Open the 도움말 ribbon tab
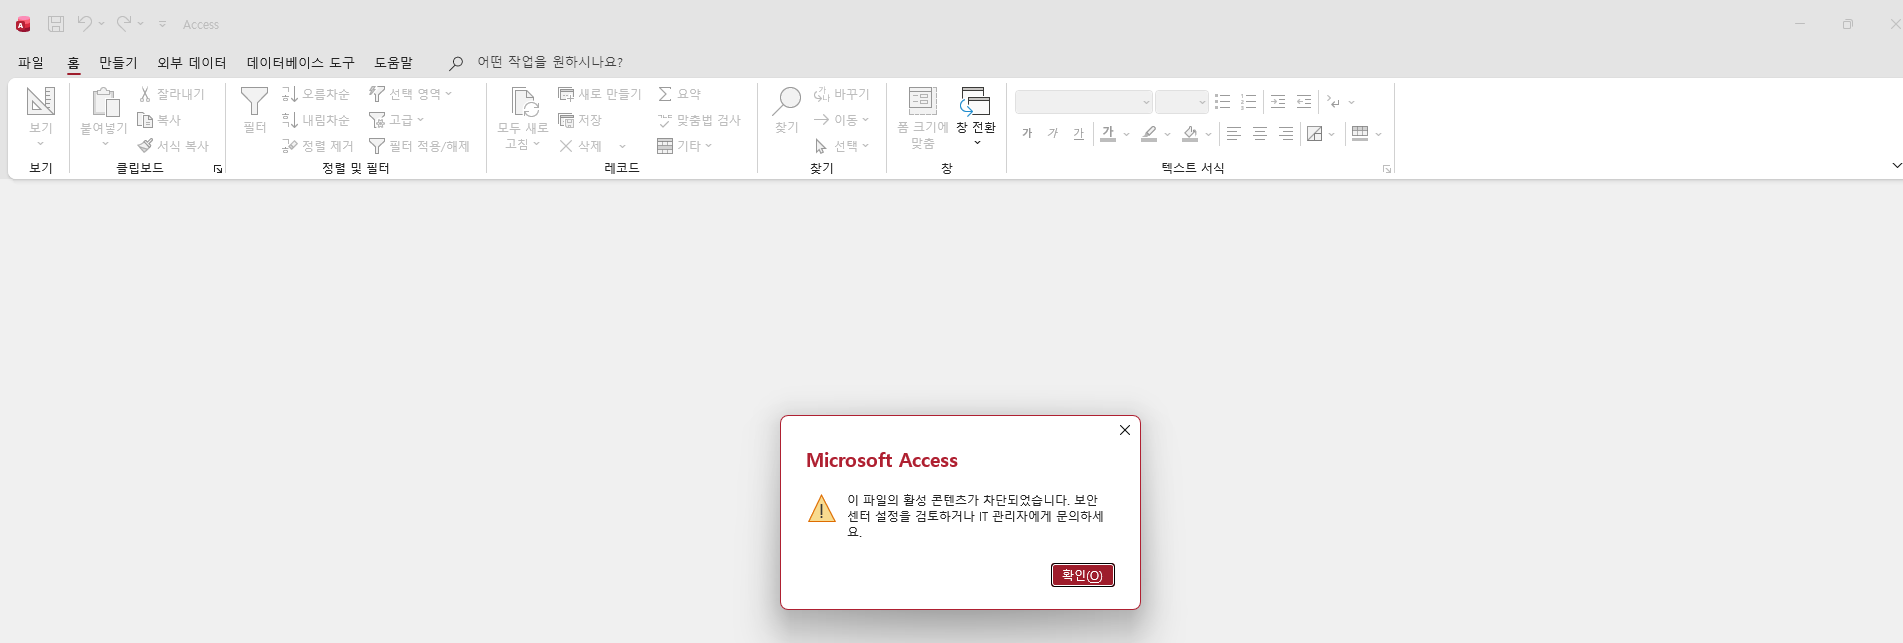The image size is (1903, 643). coord(393,62)
